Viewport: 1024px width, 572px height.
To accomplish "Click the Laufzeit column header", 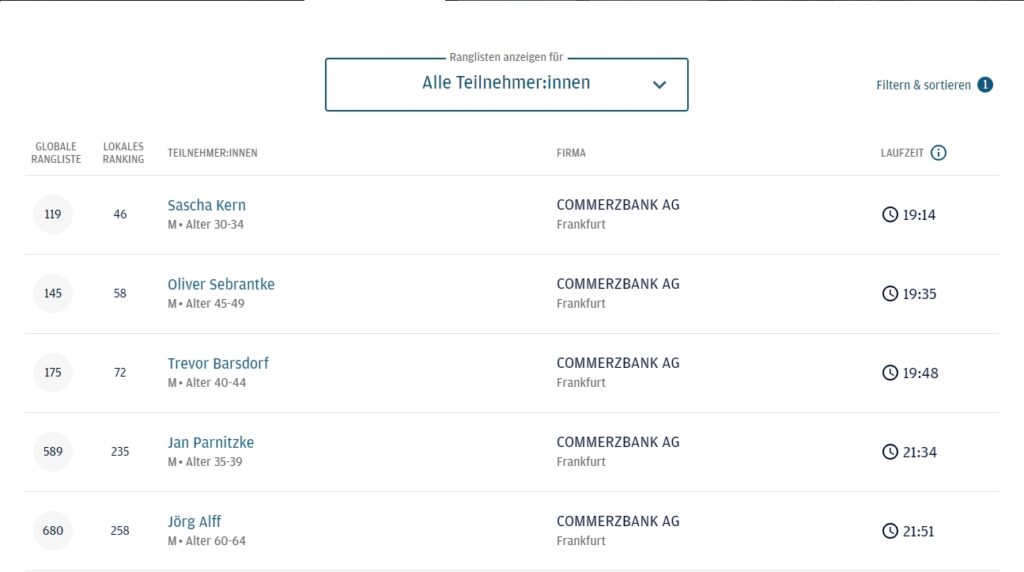I will [x=902, y=153].
